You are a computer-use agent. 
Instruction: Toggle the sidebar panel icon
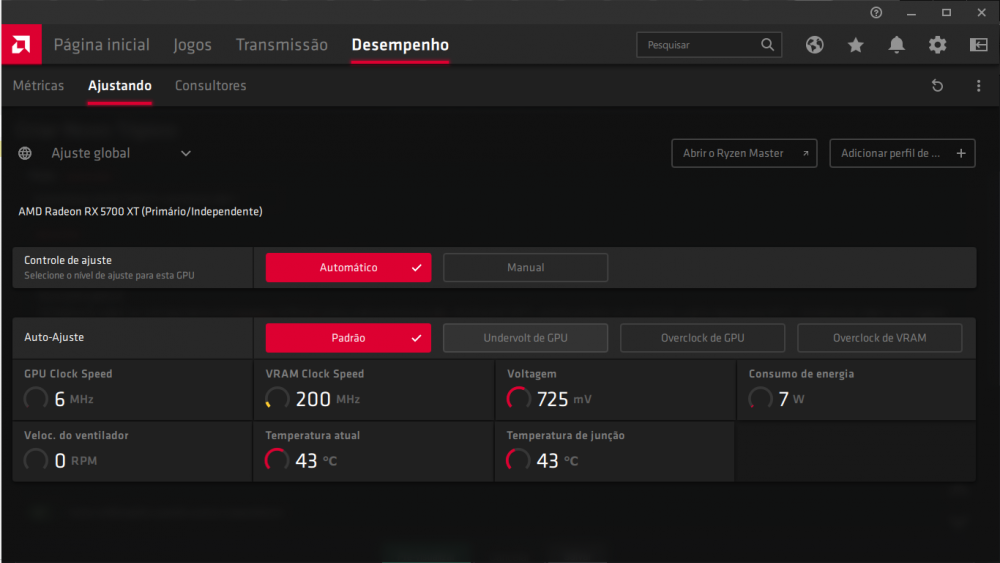point(978,45)
